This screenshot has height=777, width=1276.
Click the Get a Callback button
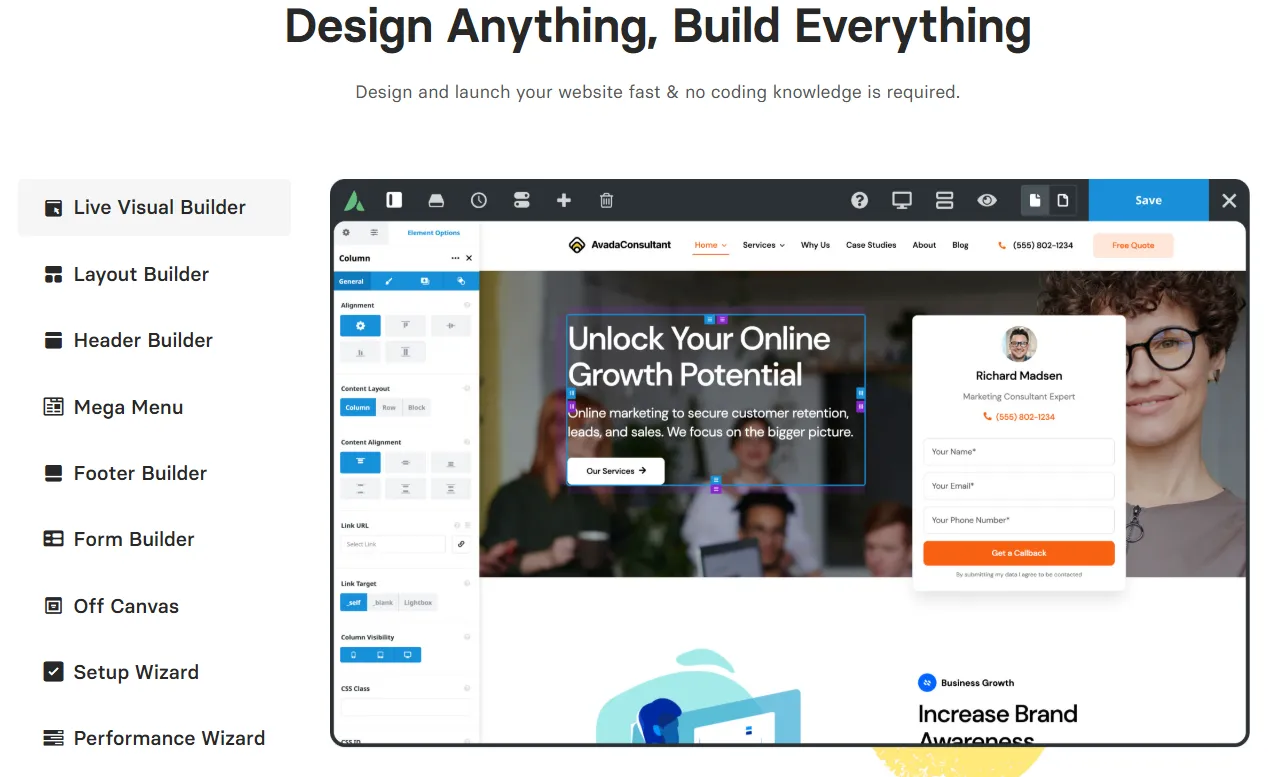coord(1018,553)
